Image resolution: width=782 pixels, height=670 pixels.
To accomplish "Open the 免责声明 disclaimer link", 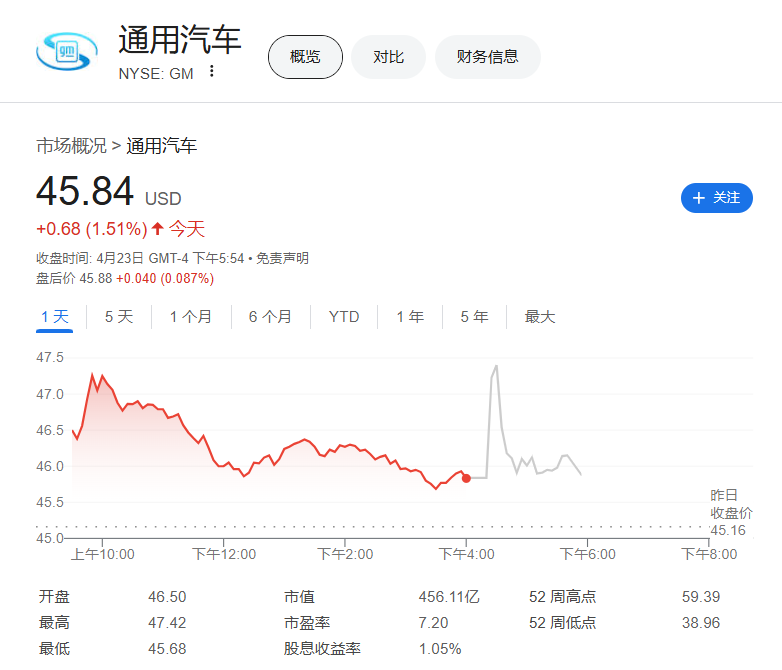I will 282,258.
